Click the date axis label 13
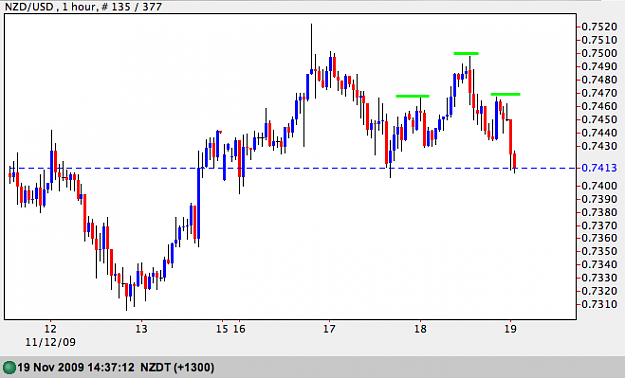Viewport: 625px width, 378px height. [x=141, y=329]
